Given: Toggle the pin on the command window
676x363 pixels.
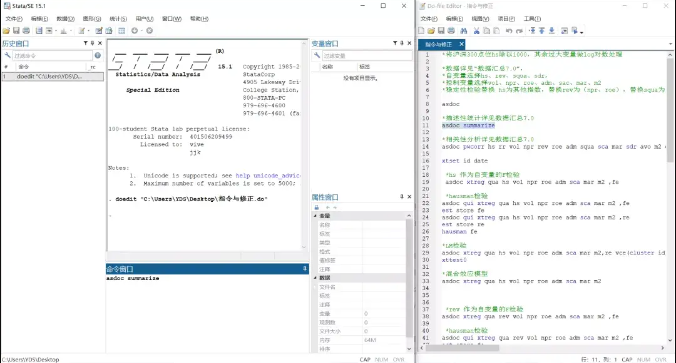Looking at the screenshot, I should point(304,269).
